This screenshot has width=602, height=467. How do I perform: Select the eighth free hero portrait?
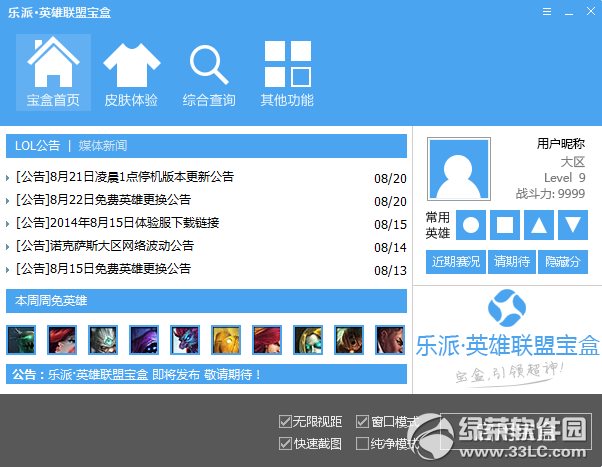[308, 340]
